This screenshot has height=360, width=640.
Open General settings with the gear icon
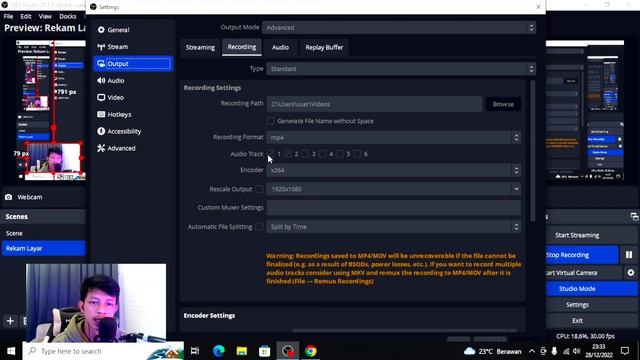pyautogui.click(x=101, y=30)
